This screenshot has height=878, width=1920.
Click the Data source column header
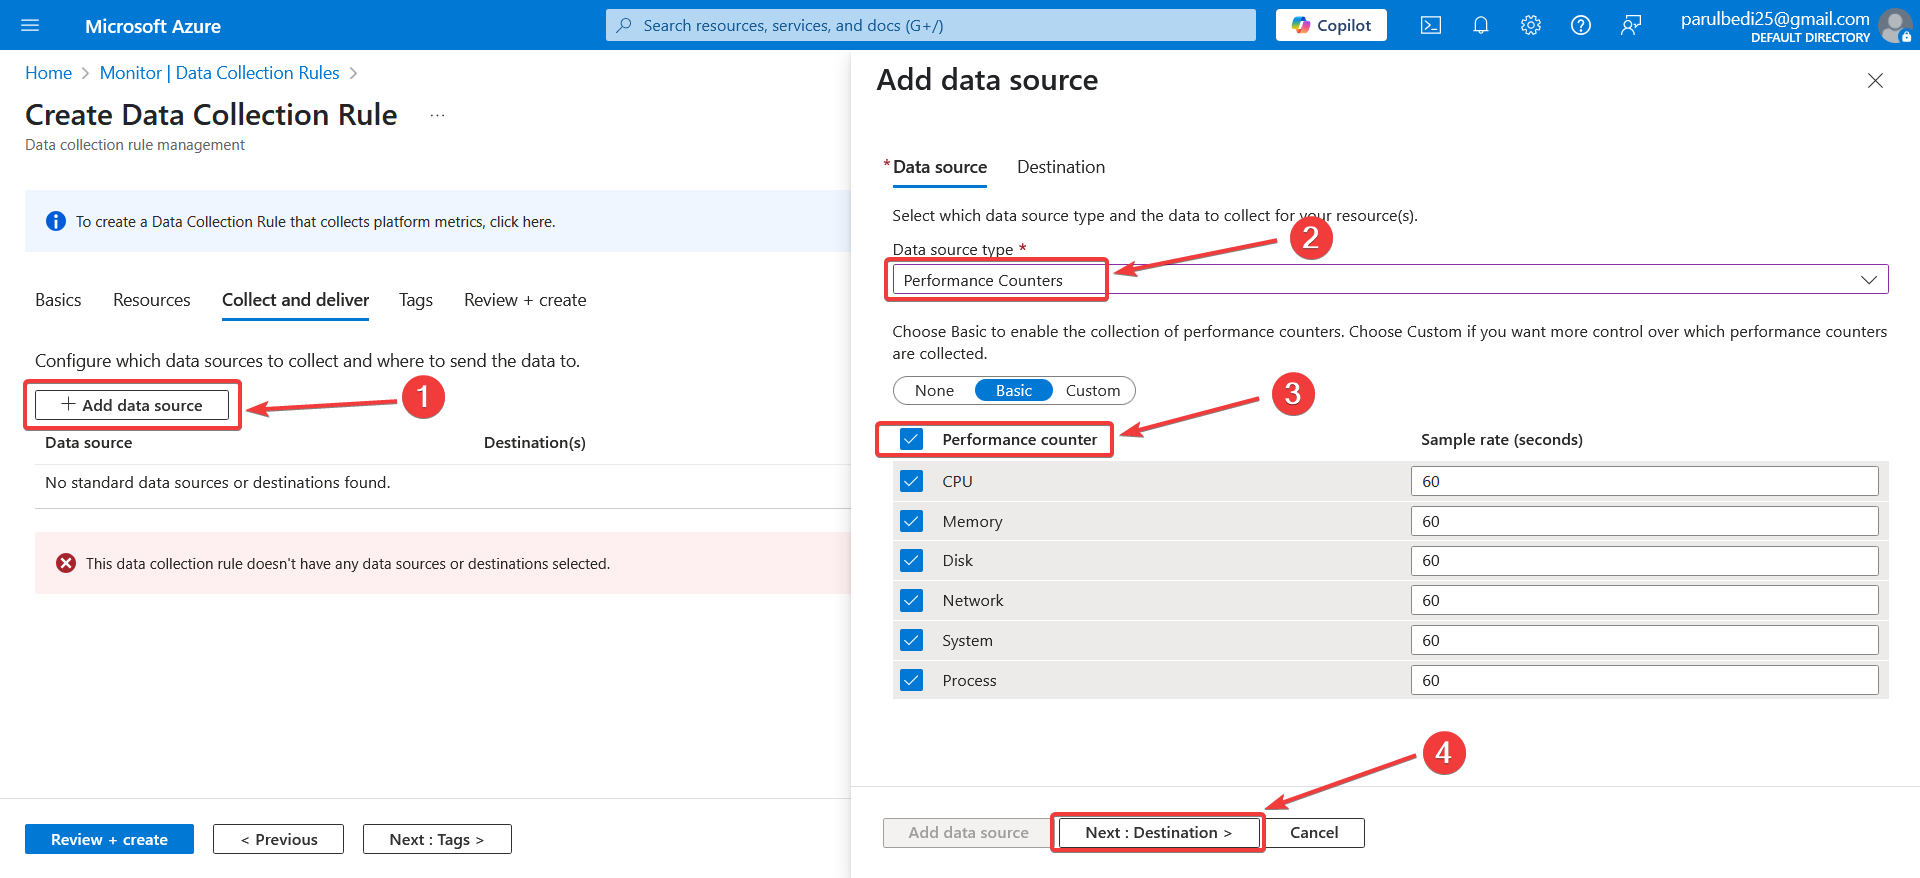(x=88, y=442)
